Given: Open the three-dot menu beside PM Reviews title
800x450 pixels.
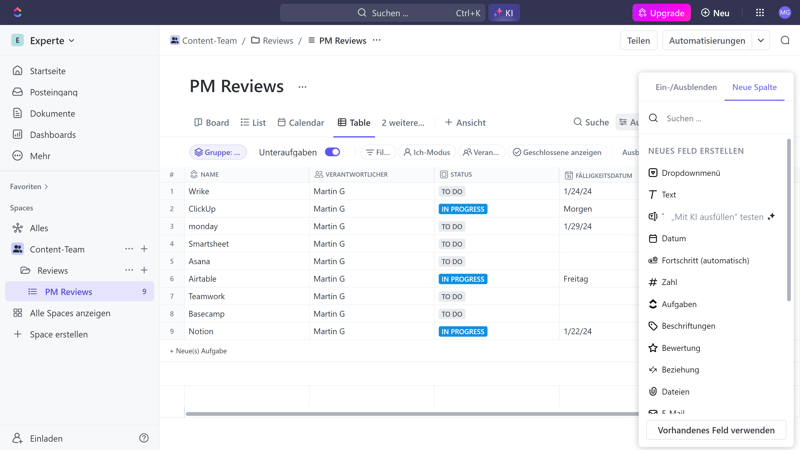Looking at the screenshot, I should [x=302, y=87].
